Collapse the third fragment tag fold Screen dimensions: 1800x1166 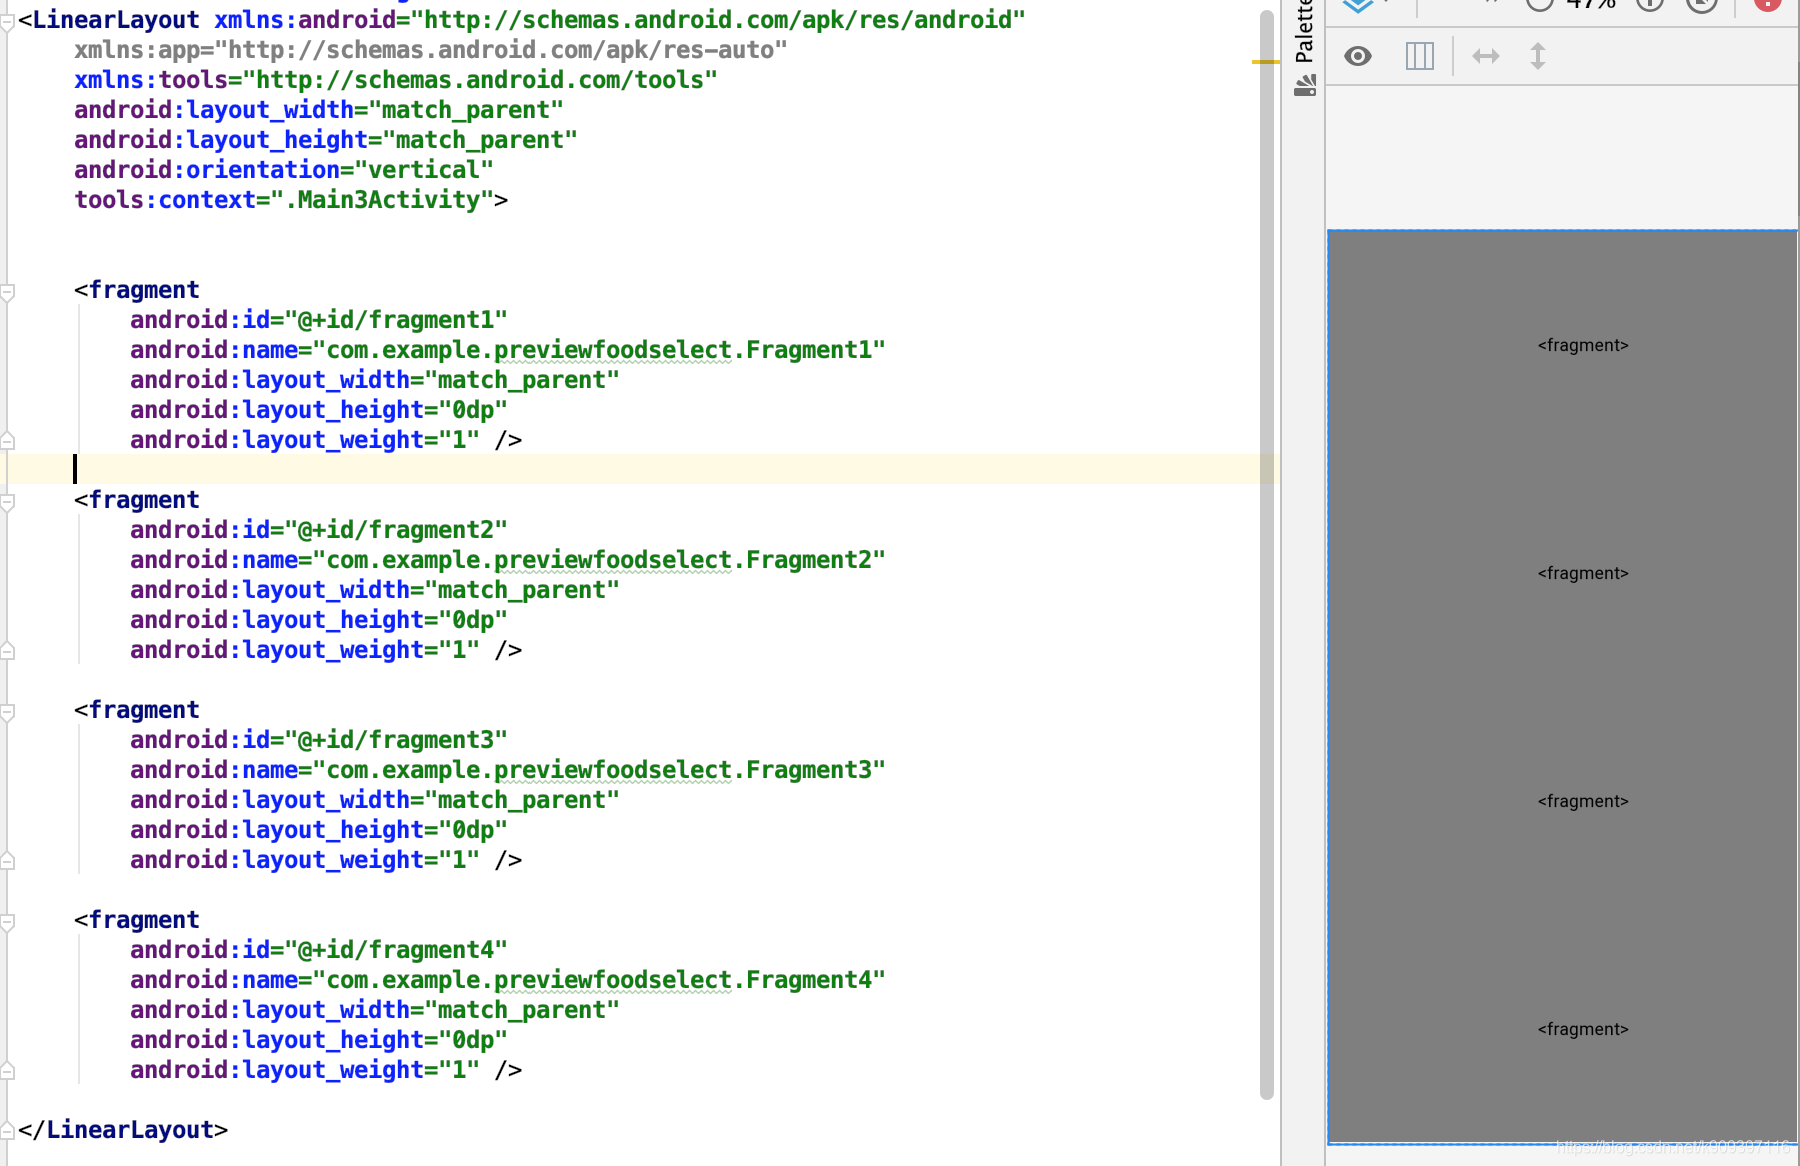point(7,712)
